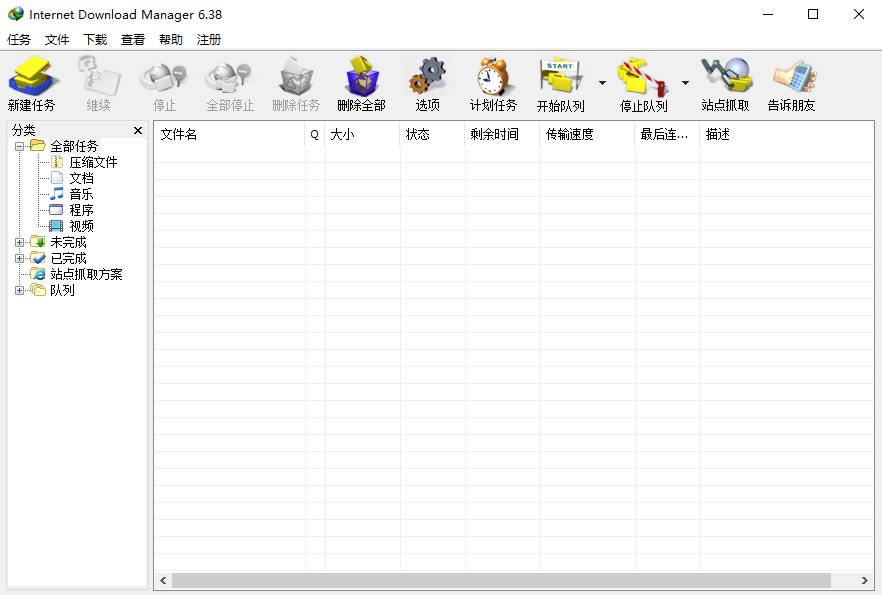Image resolution: width=882 pixels, height=595 pixels.
Task: Select 站点抓取方案 grabber projects
Action: [86, 274]
